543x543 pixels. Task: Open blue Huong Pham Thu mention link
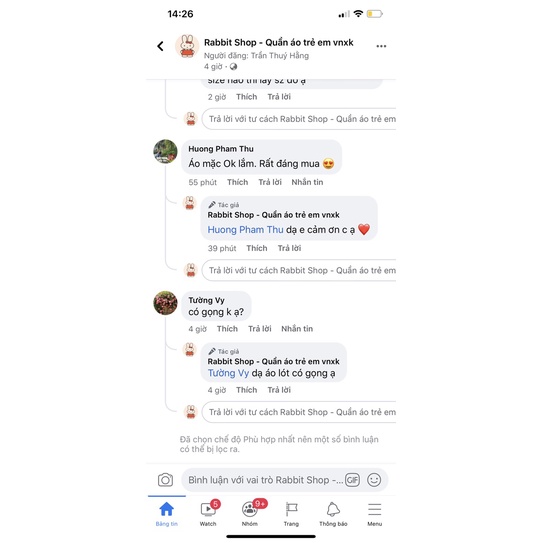pyautogui.click(x=245, y=230)
